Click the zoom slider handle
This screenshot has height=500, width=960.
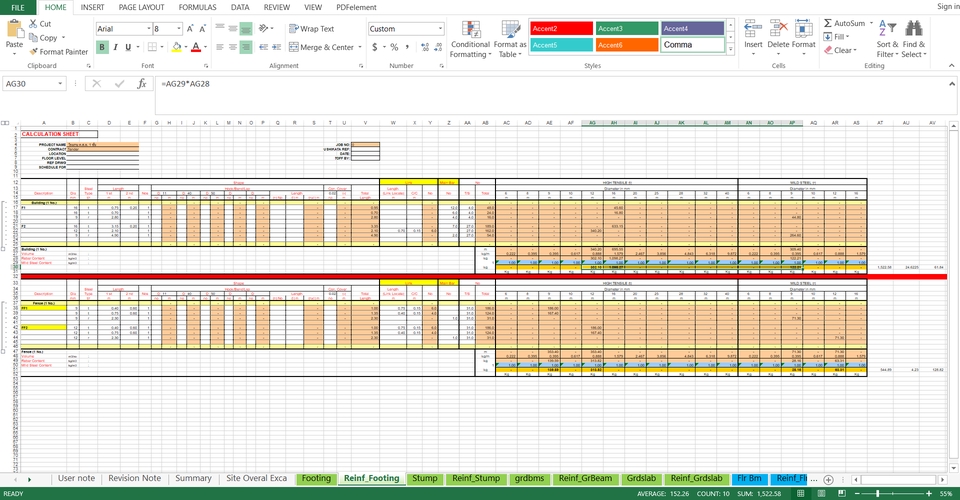877,493
